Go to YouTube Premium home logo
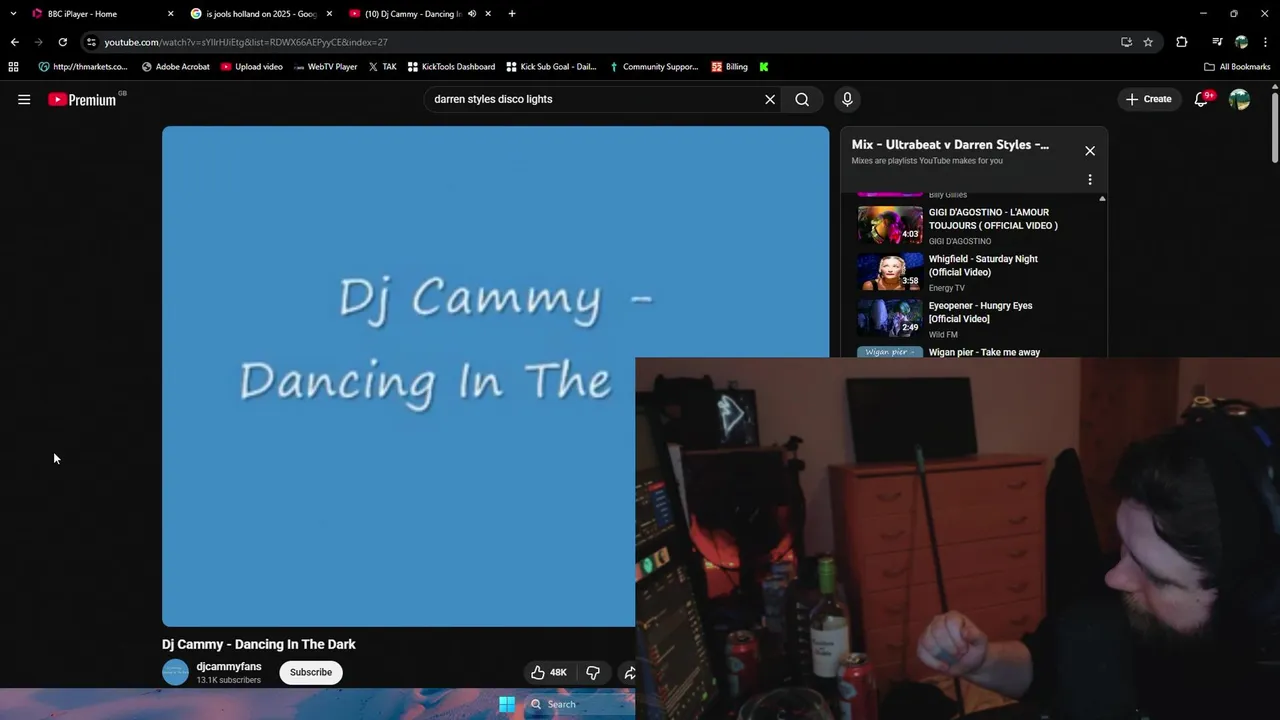The width and height of the screenshot is (1280, 720). [85, 99]
